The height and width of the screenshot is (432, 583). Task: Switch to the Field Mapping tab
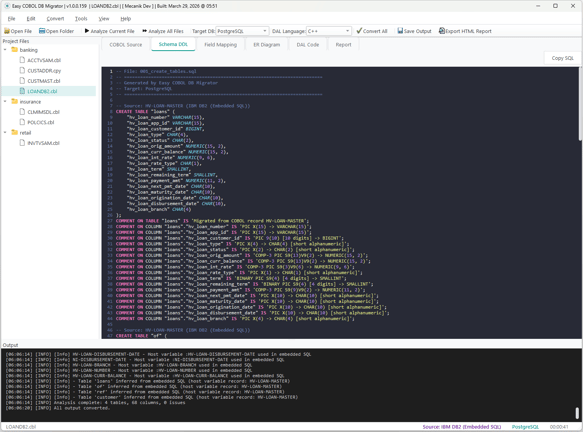click(x=220, y=45)
